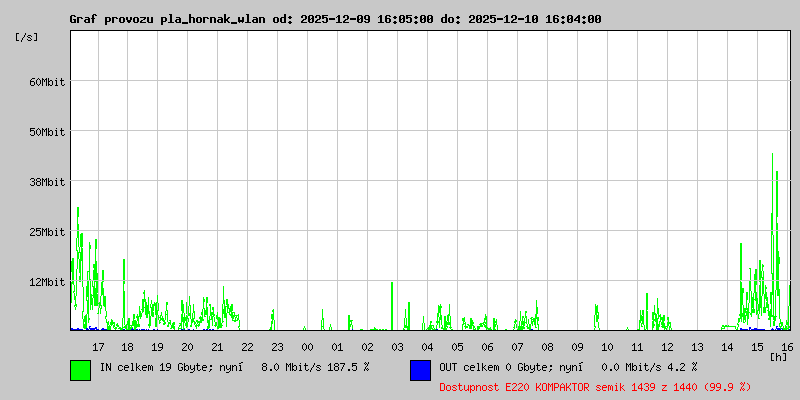Click the 50Mbit y-axis label
The image size is (800, 400).
coord(46,132)
